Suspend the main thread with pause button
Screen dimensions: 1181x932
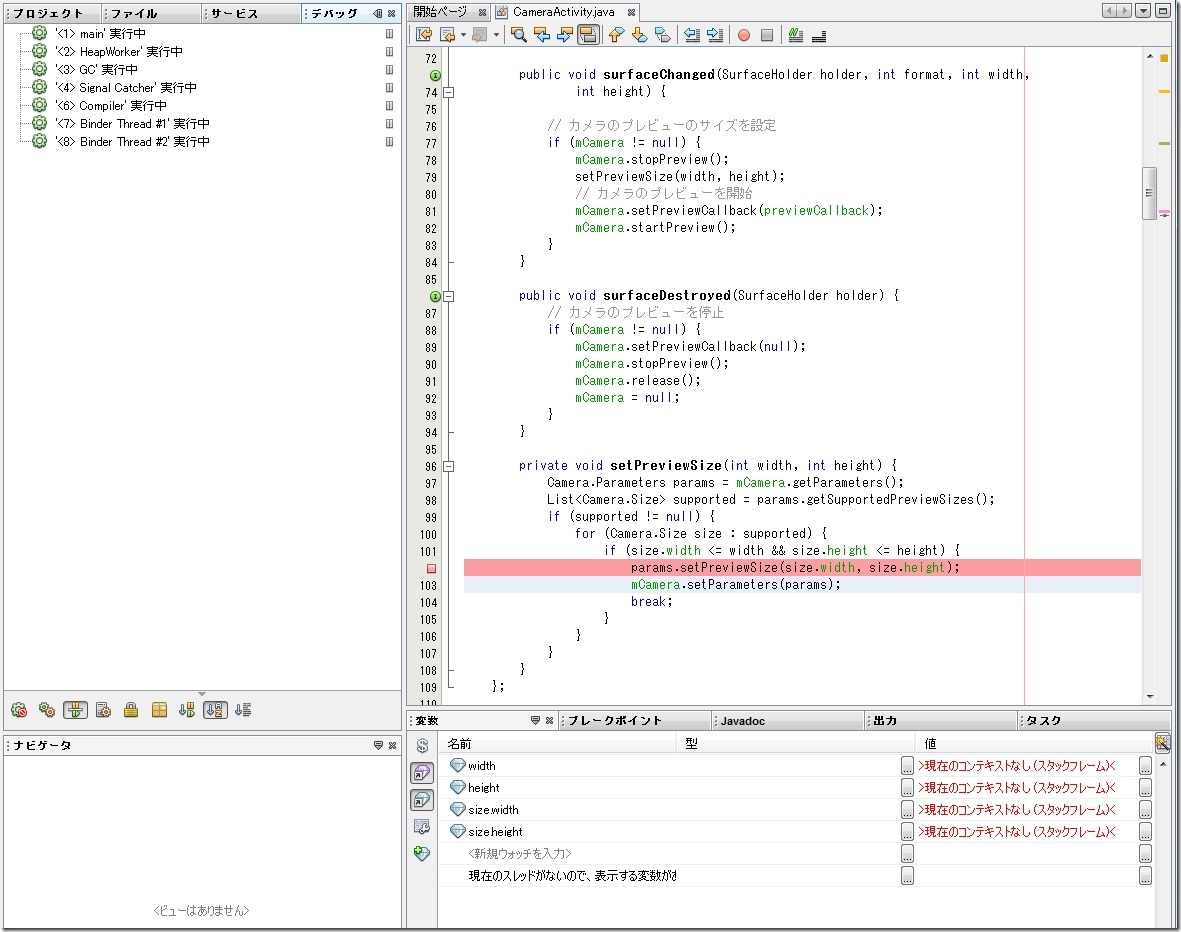390,34
